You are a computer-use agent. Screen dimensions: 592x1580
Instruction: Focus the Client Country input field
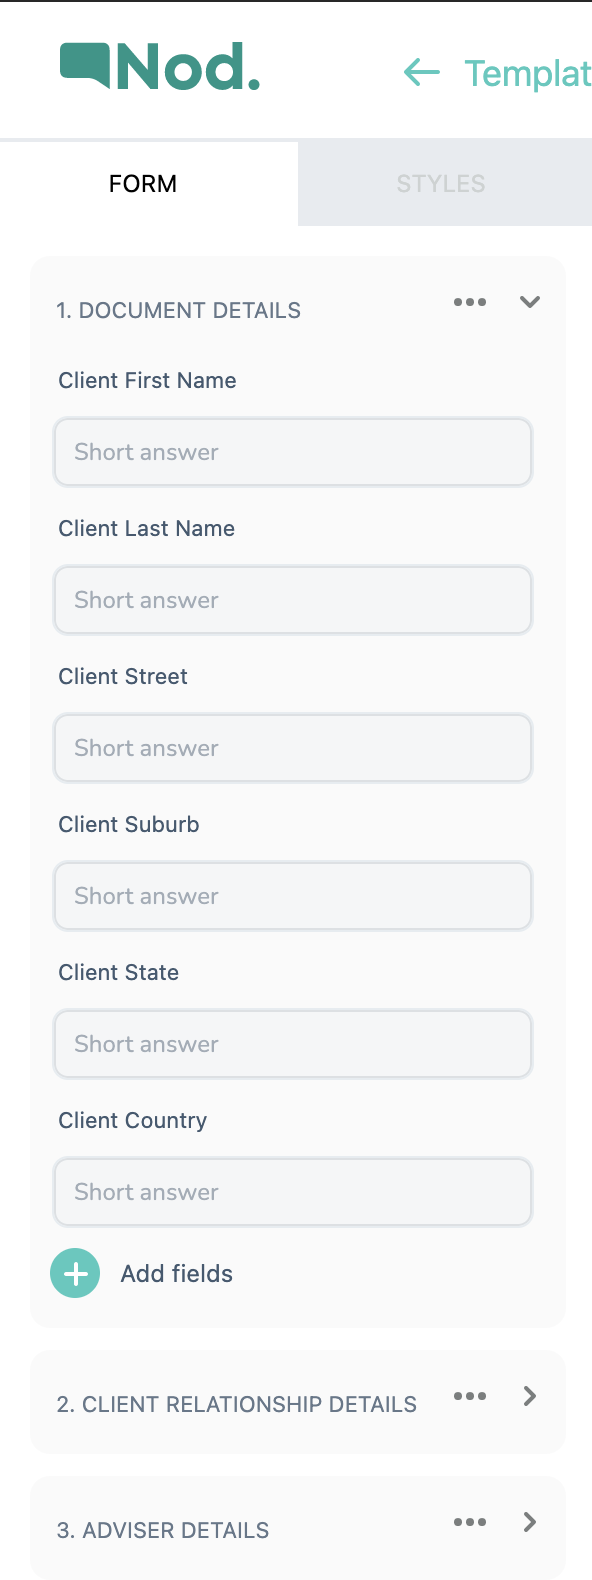[293, 1192]
